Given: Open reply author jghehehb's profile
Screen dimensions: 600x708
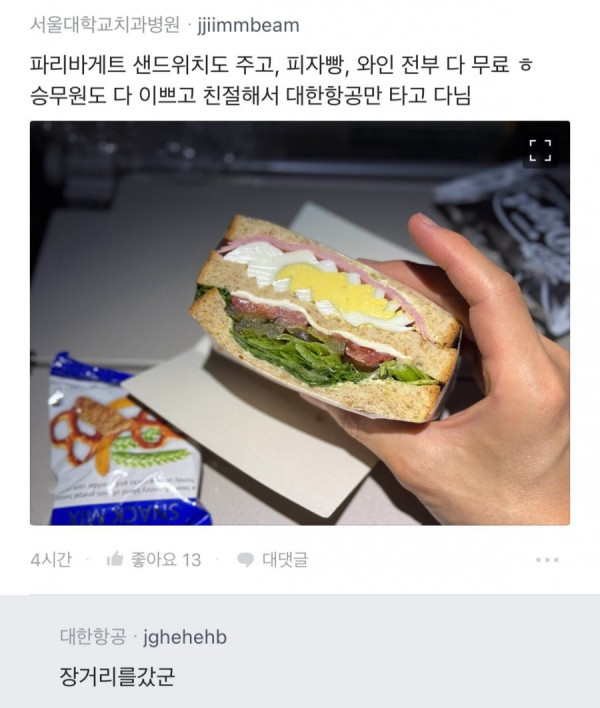Looking at the screenshot, I should click(x=185, y=637).
